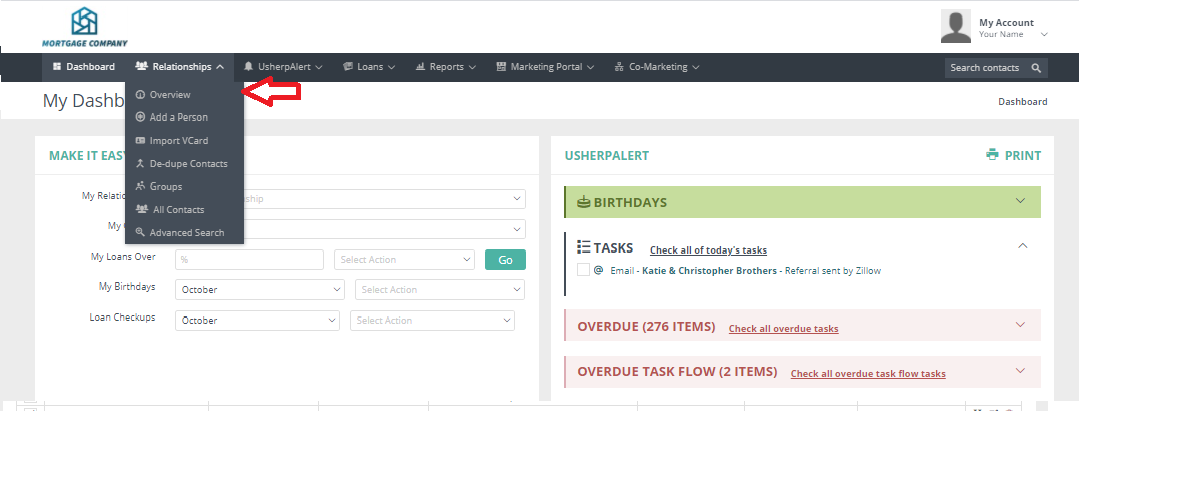
Task: Open the My Birthdays October dropdown
Action: [x=260, y=290]
